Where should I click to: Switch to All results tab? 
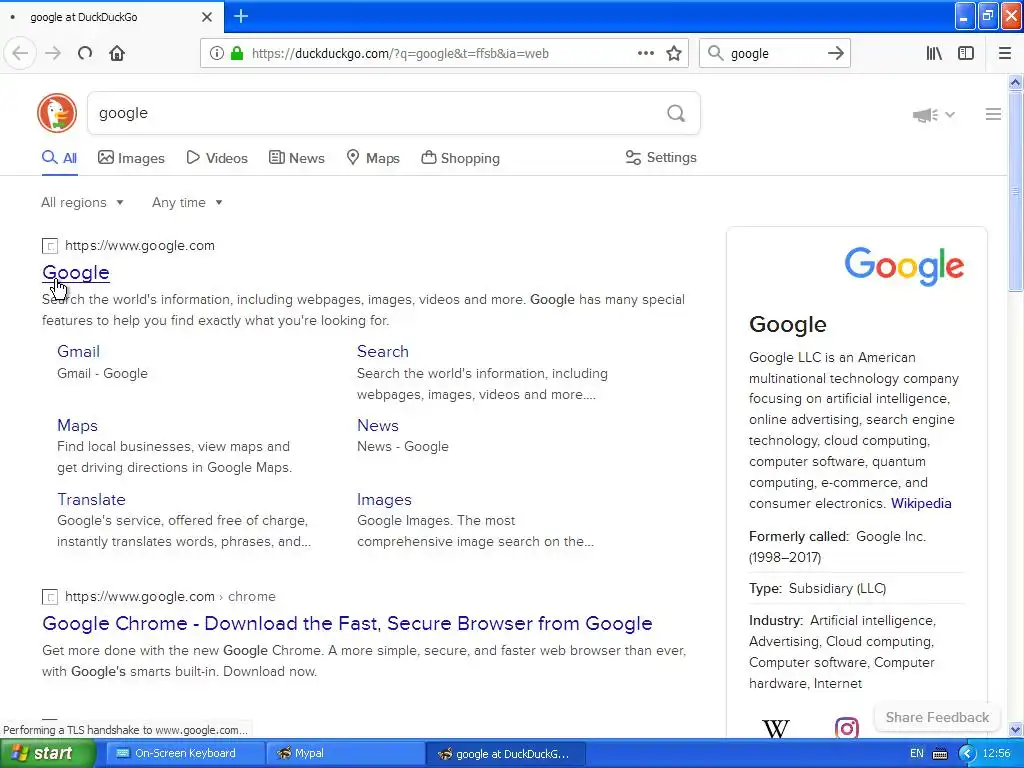[59, 158]
